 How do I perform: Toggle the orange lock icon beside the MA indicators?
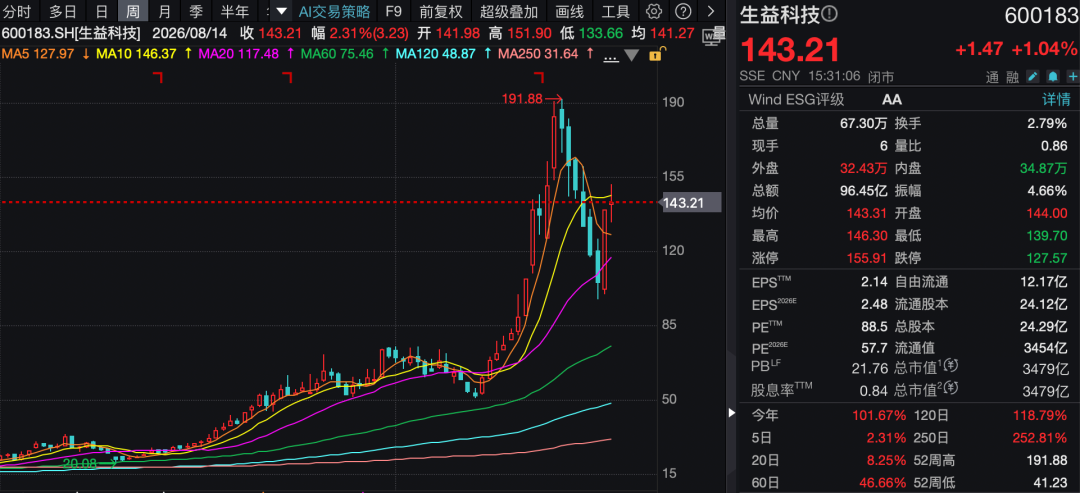(656, 53)
